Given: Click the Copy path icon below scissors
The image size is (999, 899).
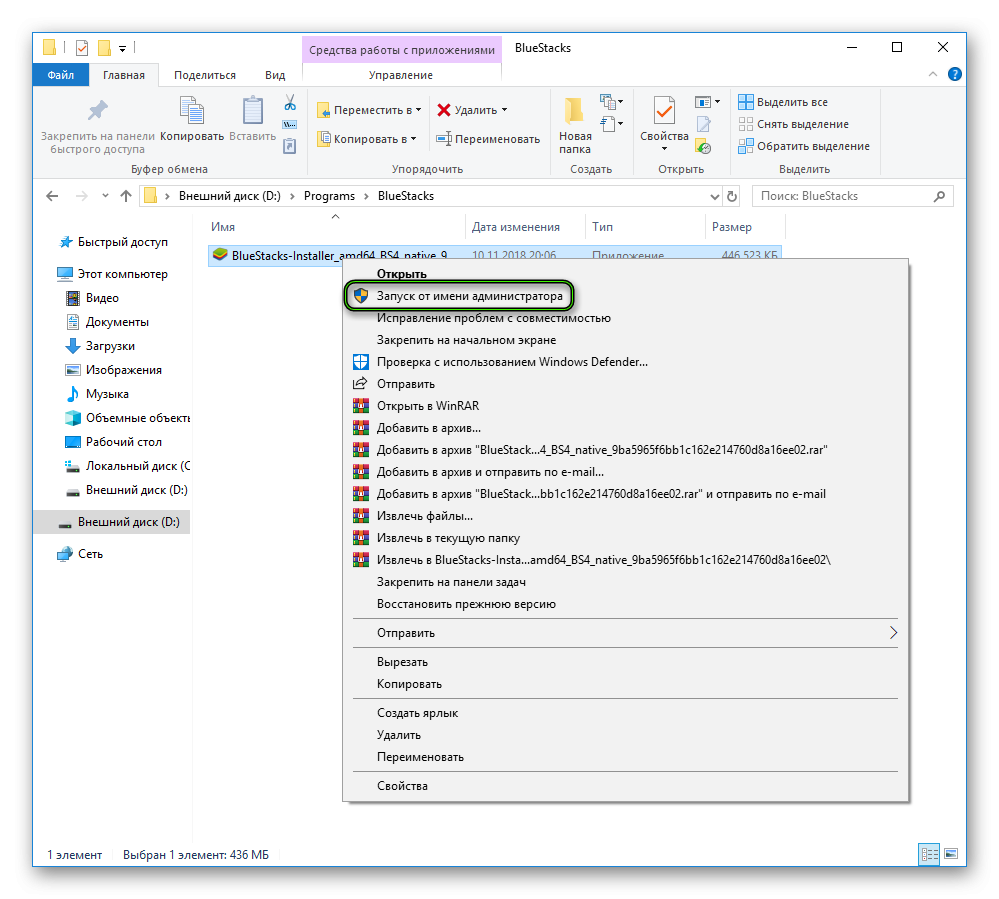Looking at the screenshot, I should click(x=290, y=125).
